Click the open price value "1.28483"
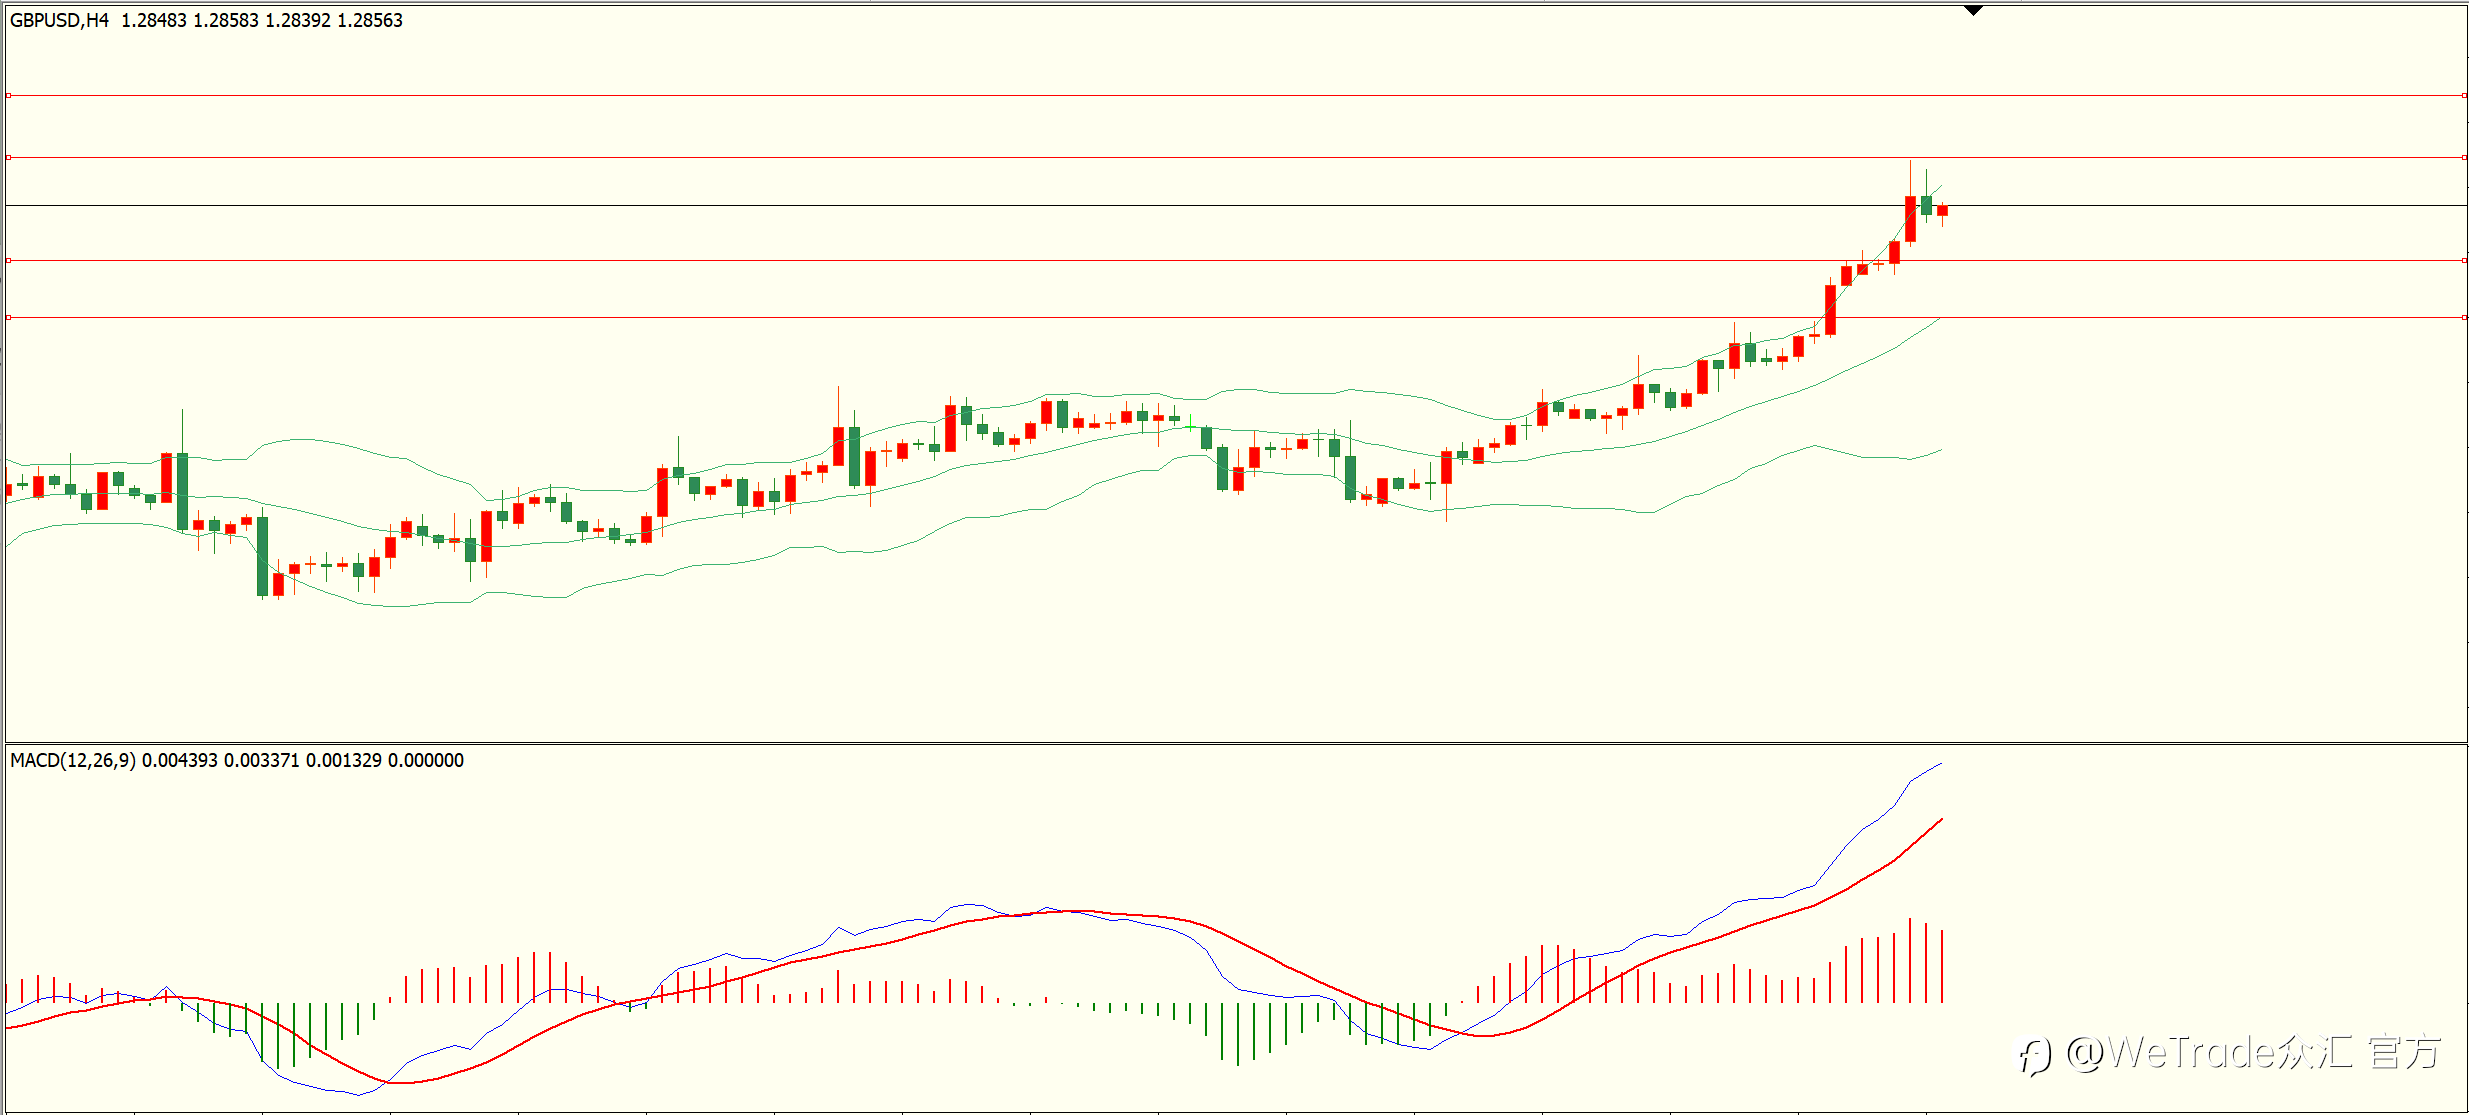Image resolution: width=2469 pixels, height=1115 pixels. click(154, 20)
